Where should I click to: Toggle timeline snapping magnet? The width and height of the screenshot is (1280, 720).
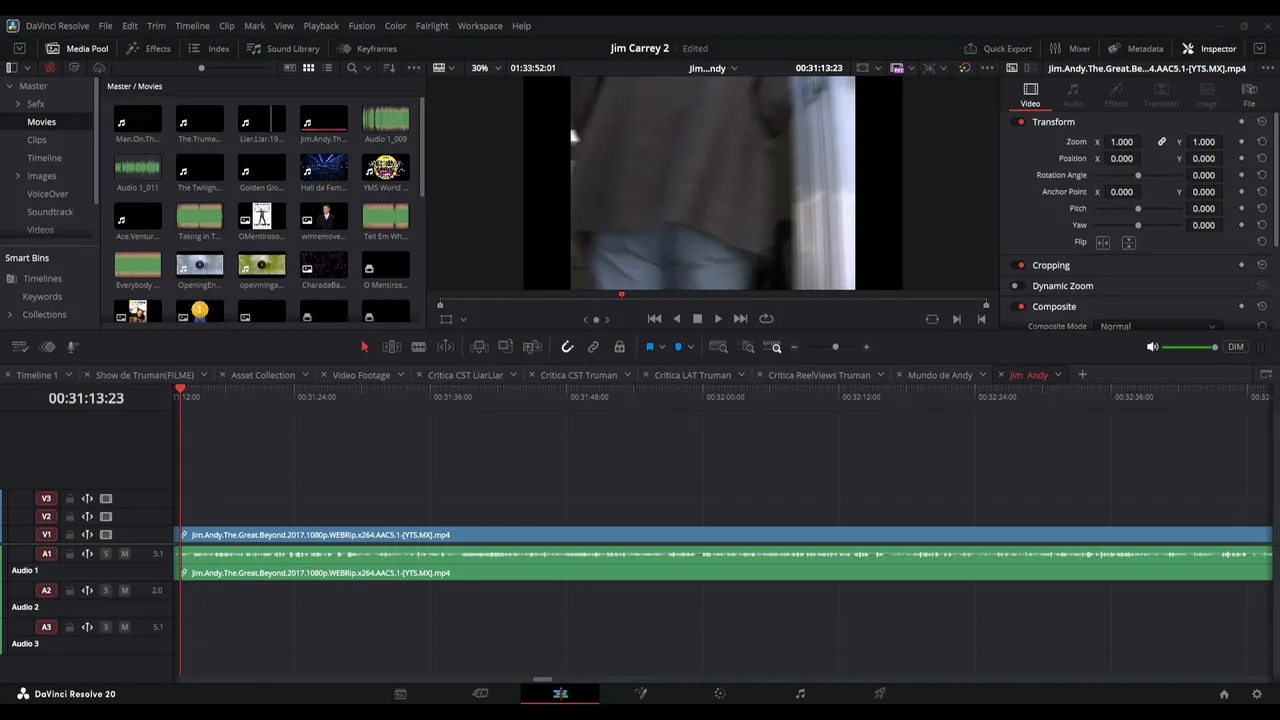click(x=567, y=347)
